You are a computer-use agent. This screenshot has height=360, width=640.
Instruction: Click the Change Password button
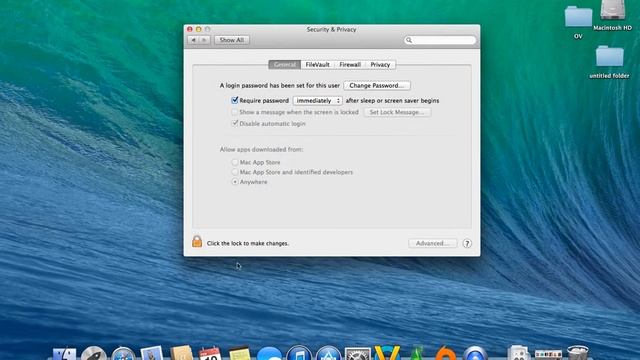[x=377, y=86]
